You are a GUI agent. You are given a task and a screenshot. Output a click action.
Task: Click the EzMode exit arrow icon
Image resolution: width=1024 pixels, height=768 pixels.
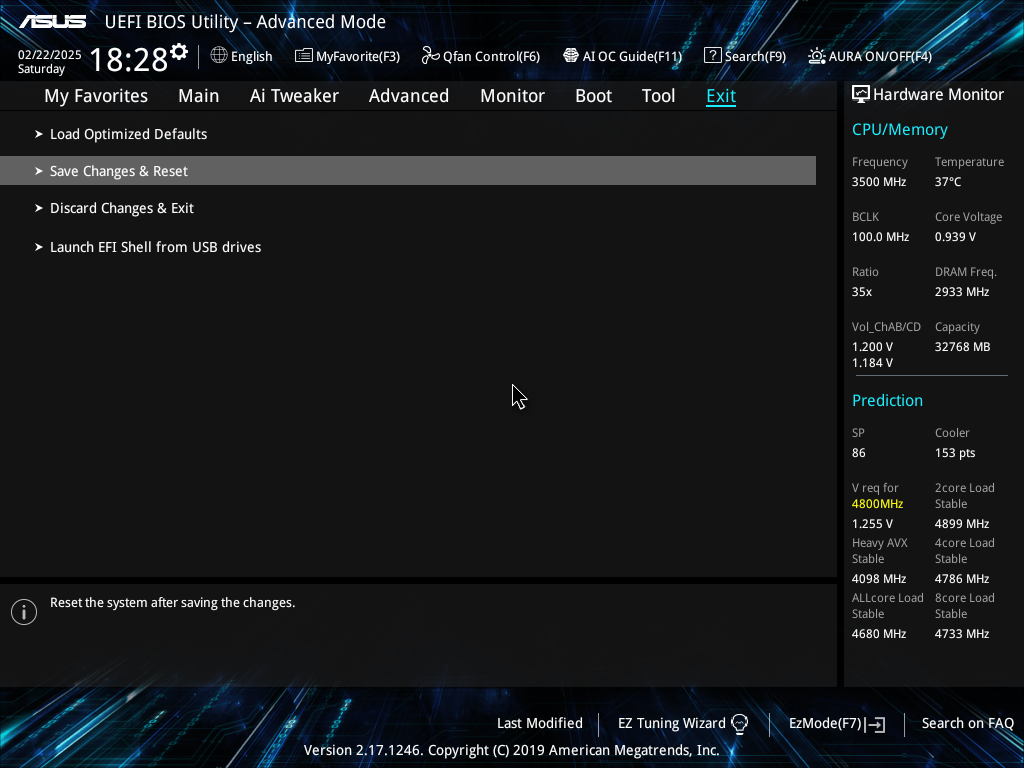[x=875, y=724]
